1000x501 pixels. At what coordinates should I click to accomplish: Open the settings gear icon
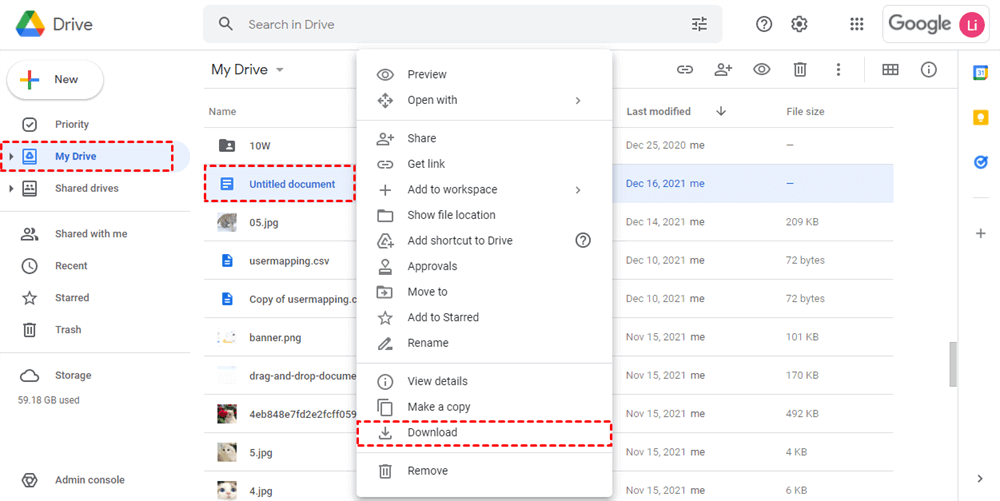pos(799,24)
